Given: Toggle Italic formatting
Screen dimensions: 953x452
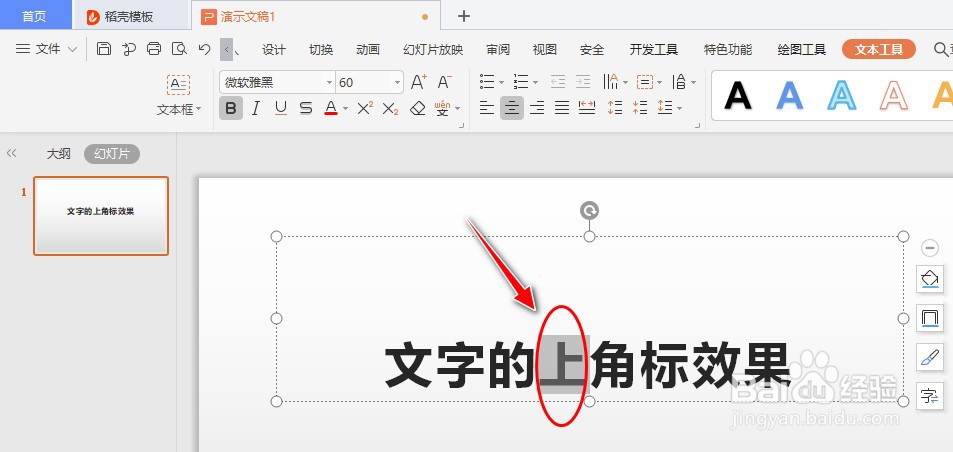Looking at the screenshot, I should coord(256,109).
